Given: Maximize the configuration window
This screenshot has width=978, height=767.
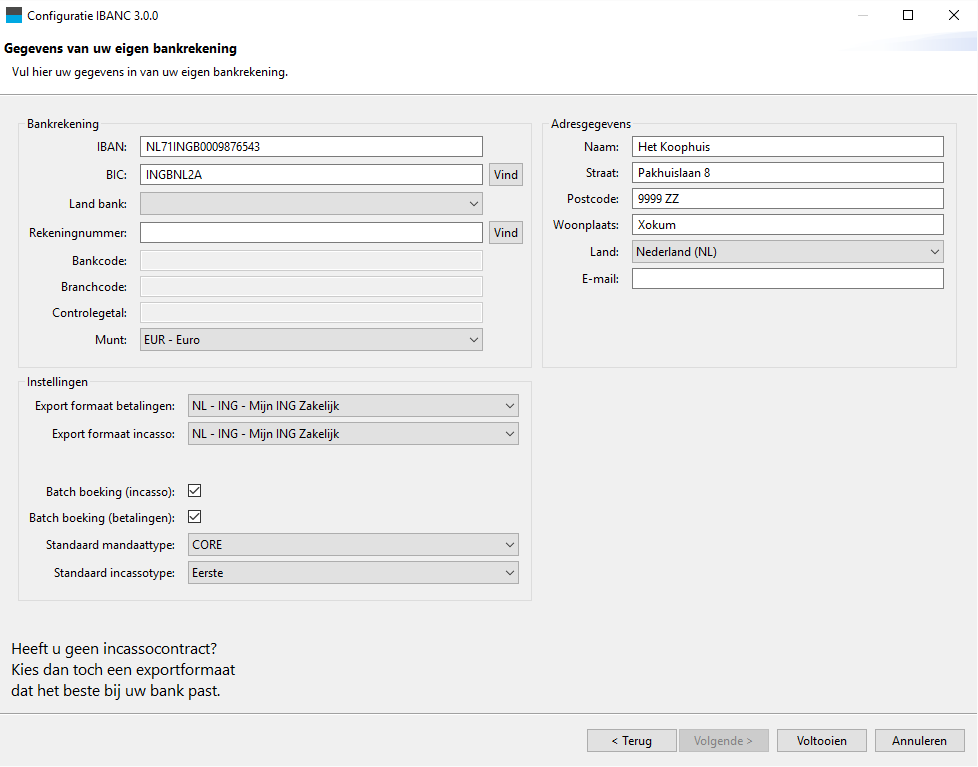Looking at the screenshot, I should (x=908, y=16).
